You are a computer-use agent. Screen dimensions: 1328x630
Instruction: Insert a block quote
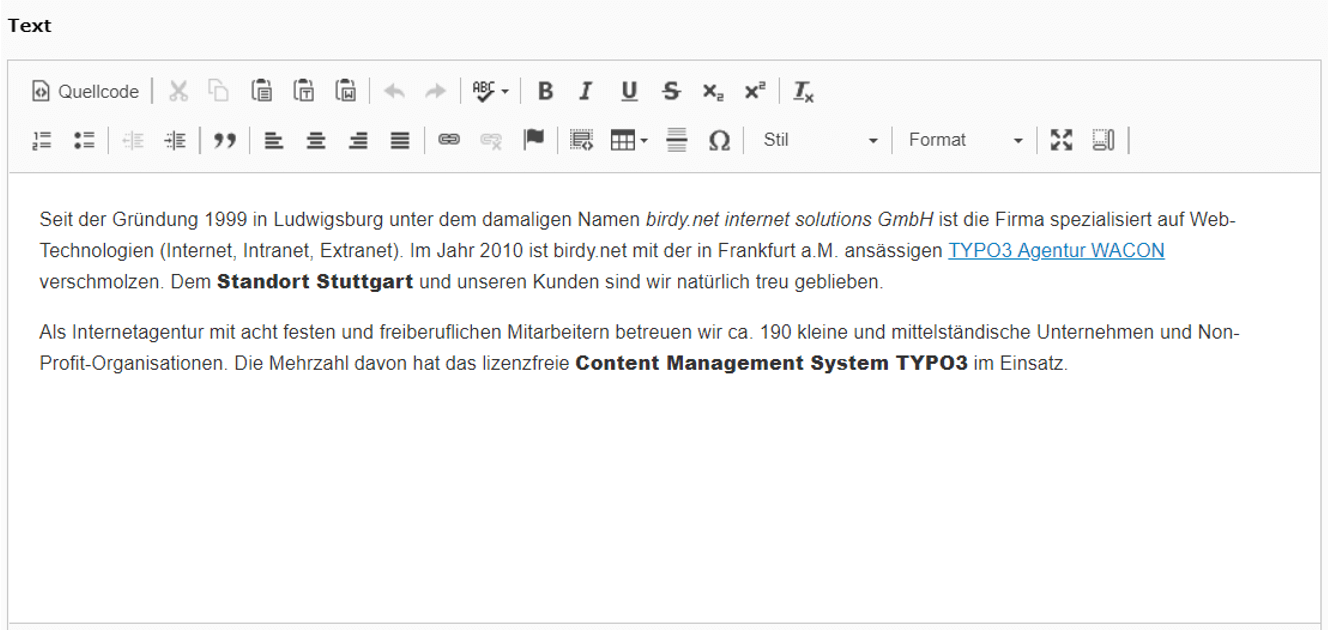[x=225, y=141]
